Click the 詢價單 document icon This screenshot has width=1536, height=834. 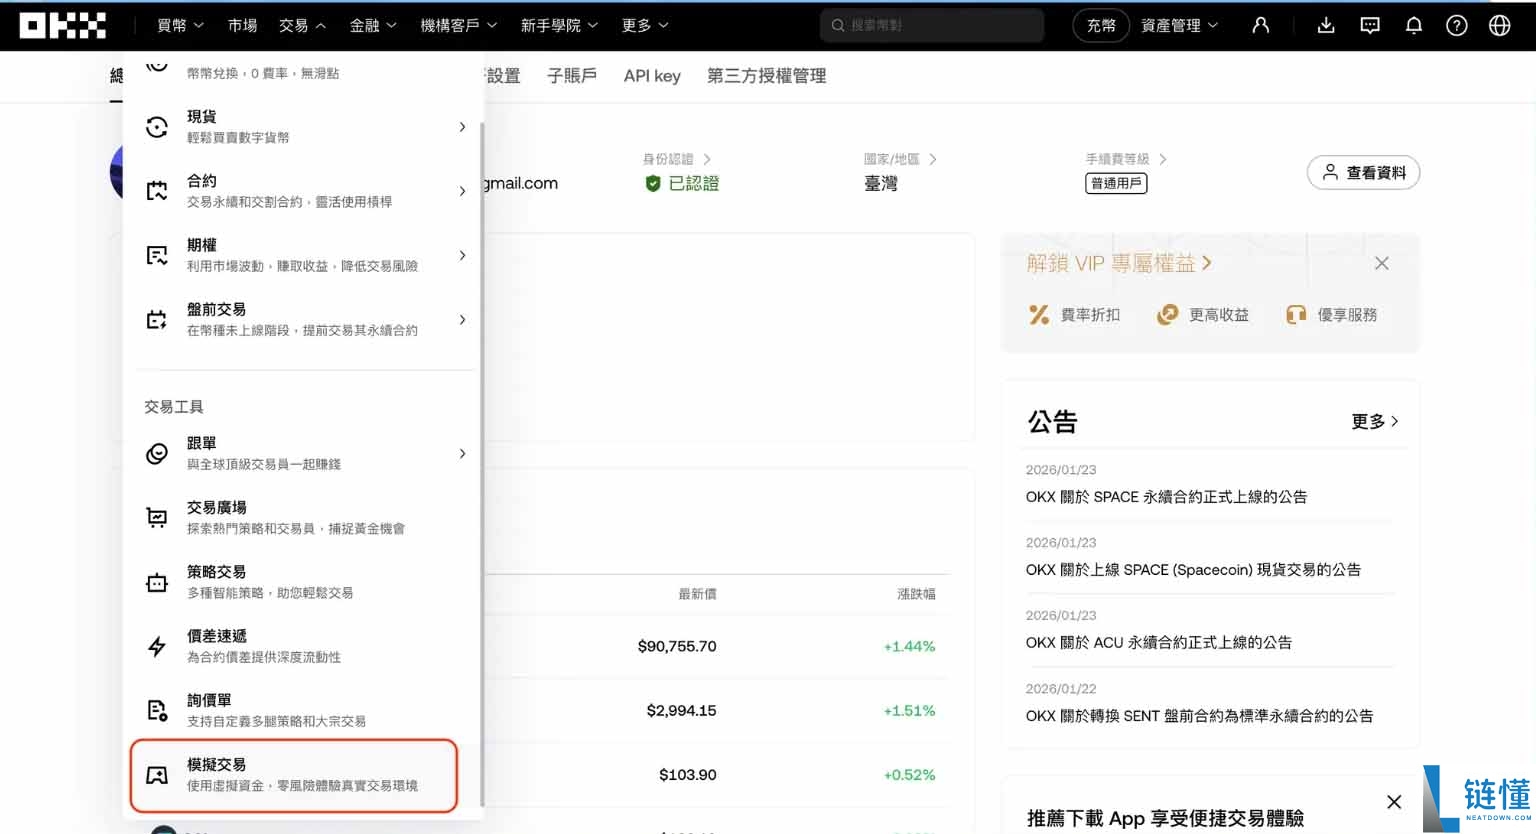click(x=157, y=710)
